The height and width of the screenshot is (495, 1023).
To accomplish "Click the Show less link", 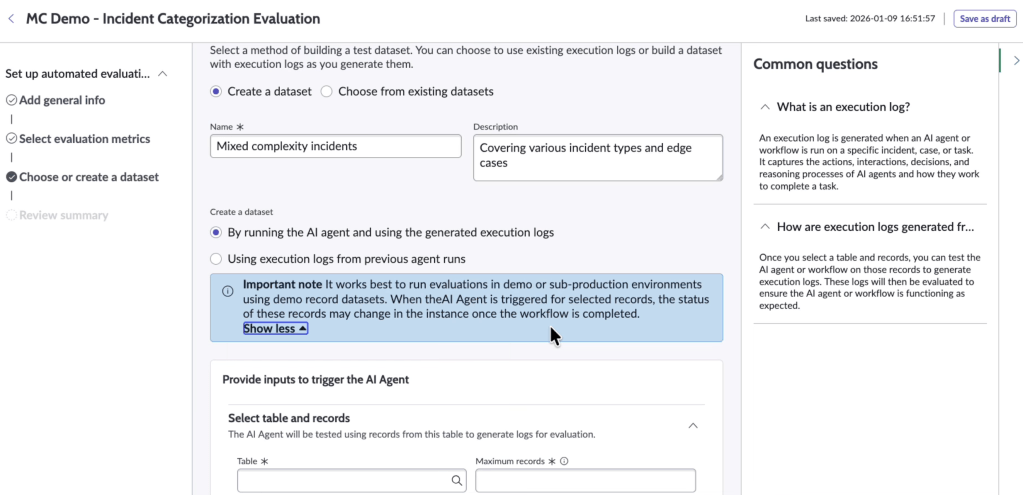I will (275, 328).
